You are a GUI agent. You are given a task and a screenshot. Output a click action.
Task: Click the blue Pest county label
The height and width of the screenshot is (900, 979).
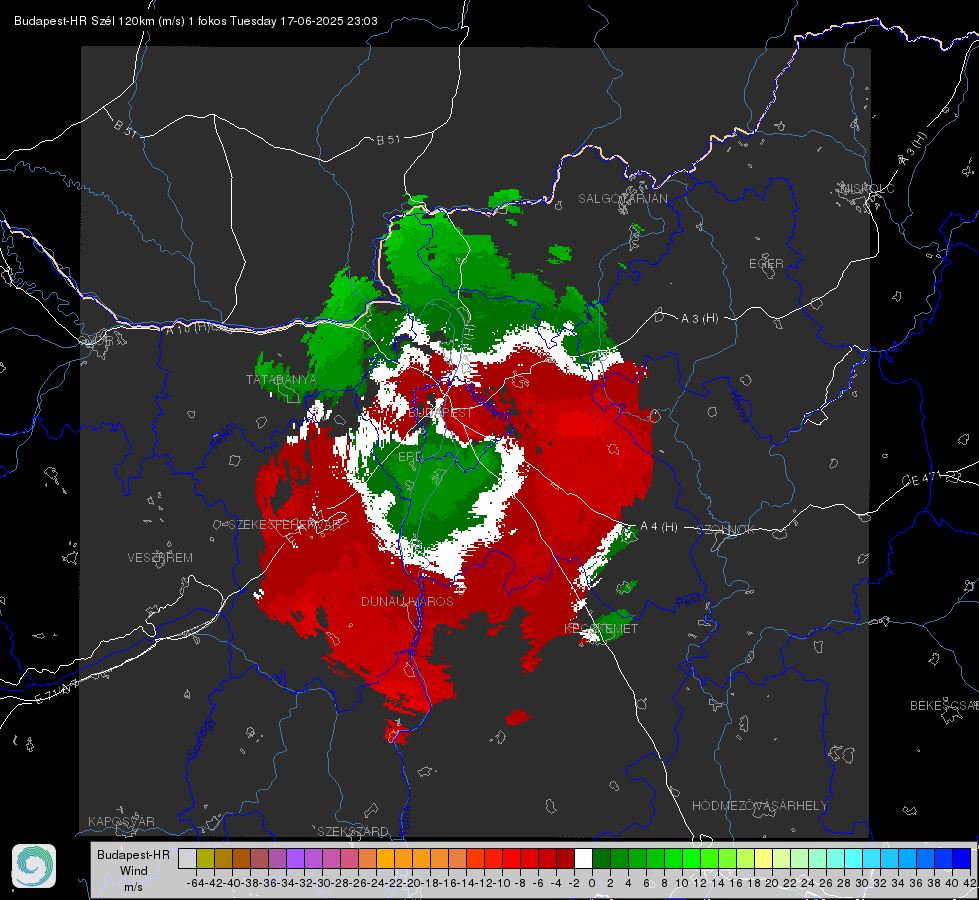point(689,601)
